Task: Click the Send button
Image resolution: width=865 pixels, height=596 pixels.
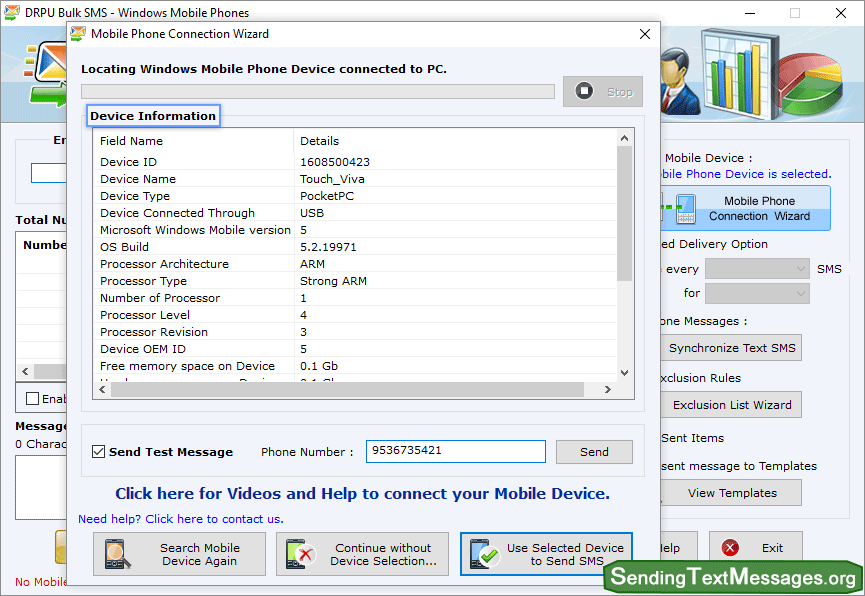Action: (594, 451)
